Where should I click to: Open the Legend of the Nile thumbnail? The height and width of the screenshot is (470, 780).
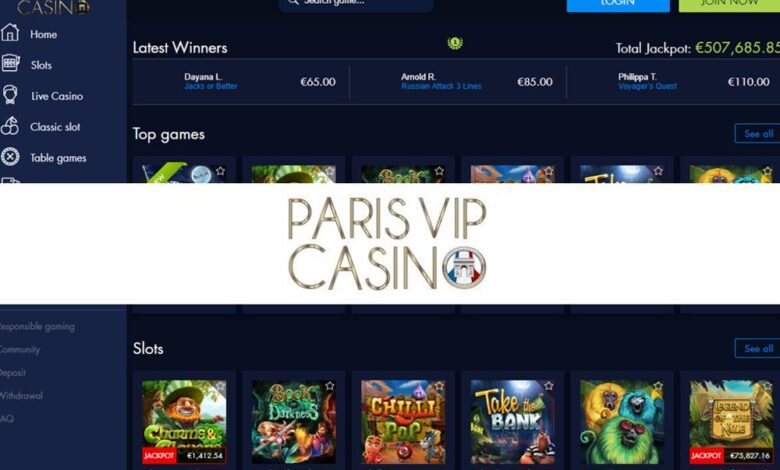click(x=731, y=422)
